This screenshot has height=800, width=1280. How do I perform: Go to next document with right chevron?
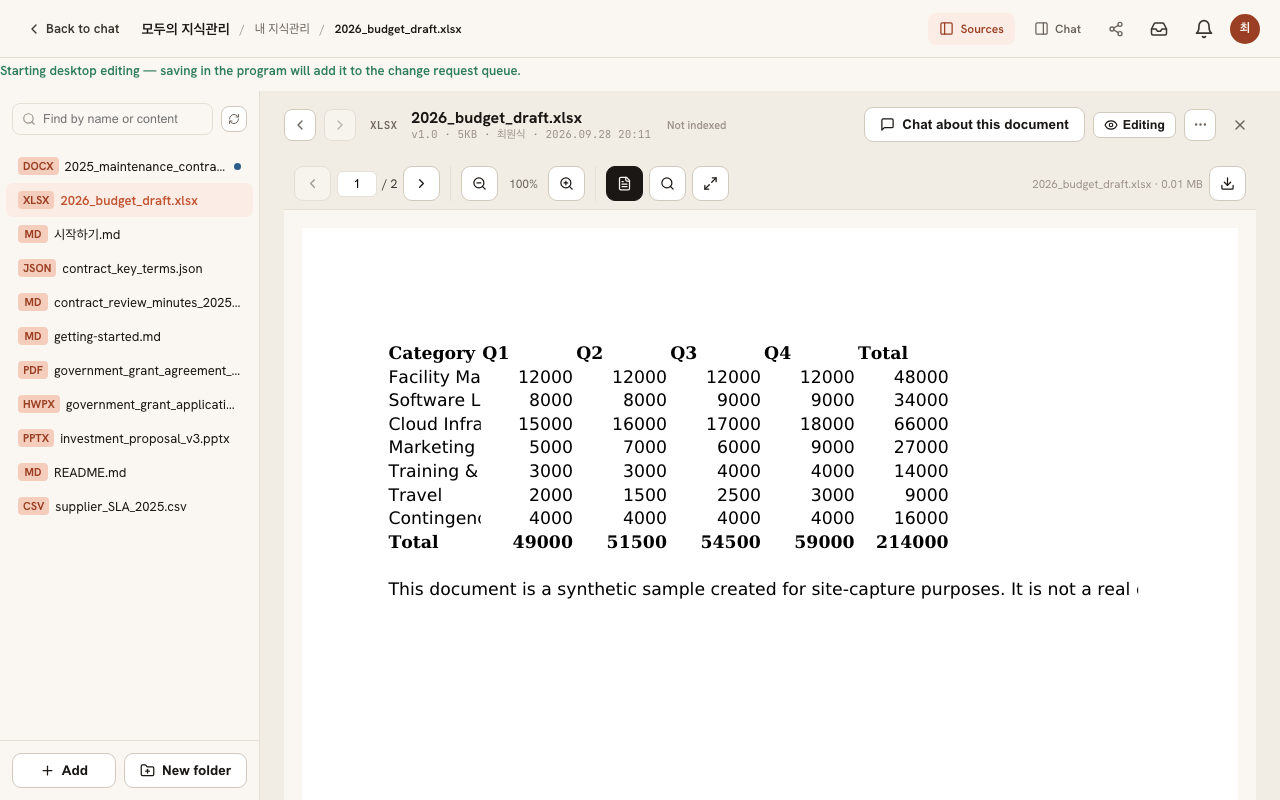(340, 125)
